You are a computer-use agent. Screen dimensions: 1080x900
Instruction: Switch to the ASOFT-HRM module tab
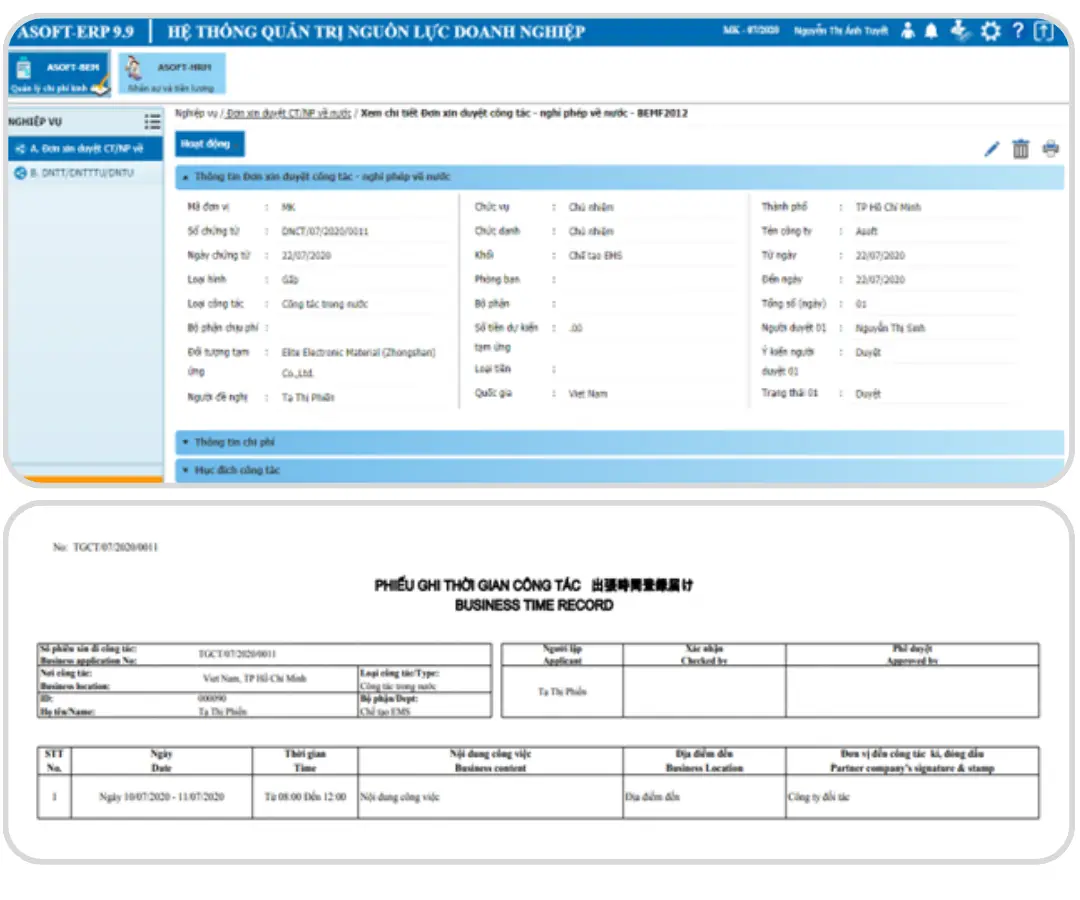[172, 76]
